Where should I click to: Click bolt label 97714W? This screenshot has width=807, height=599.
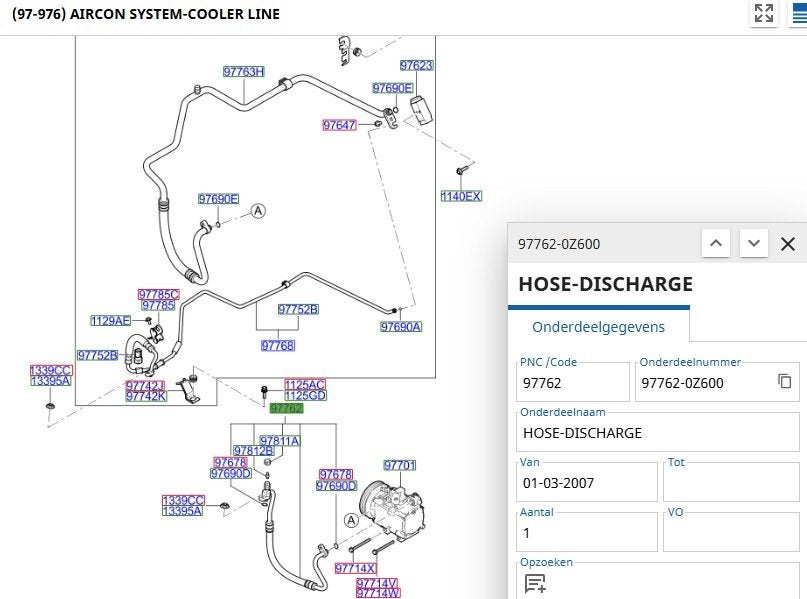pyautogui.click(x=378, y=593)
